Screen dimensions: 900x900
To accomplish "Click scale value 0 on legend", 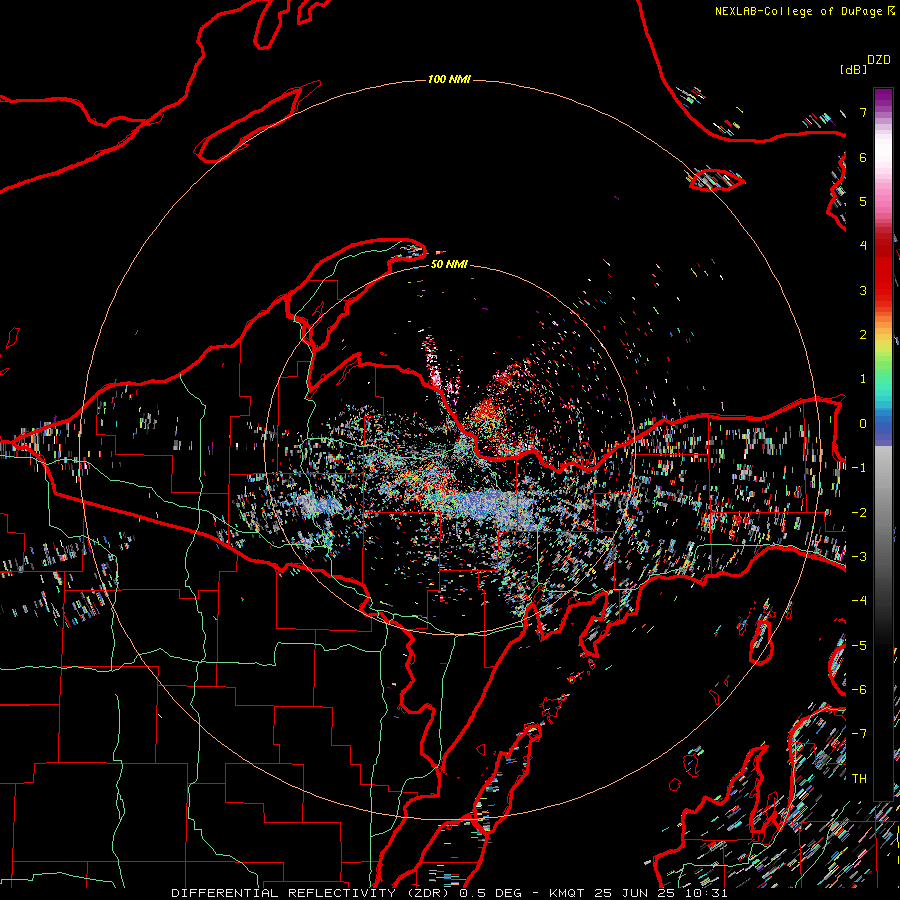I will [863, 424].
